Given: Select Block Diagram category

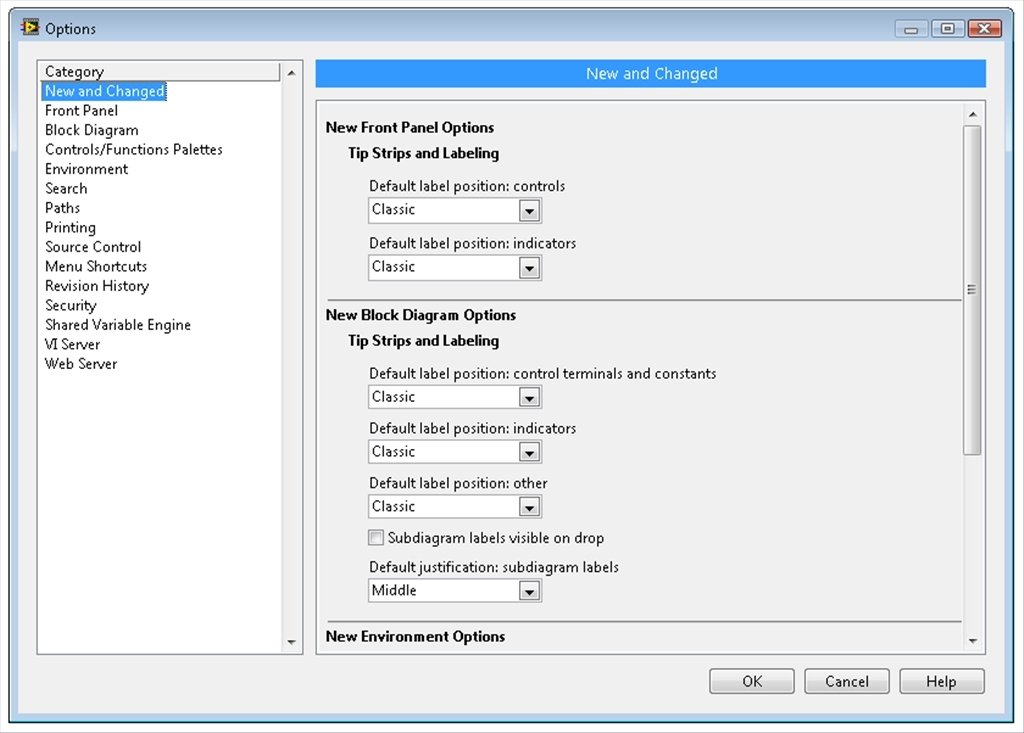Looking at the screenshot, I should coord(91,130).
